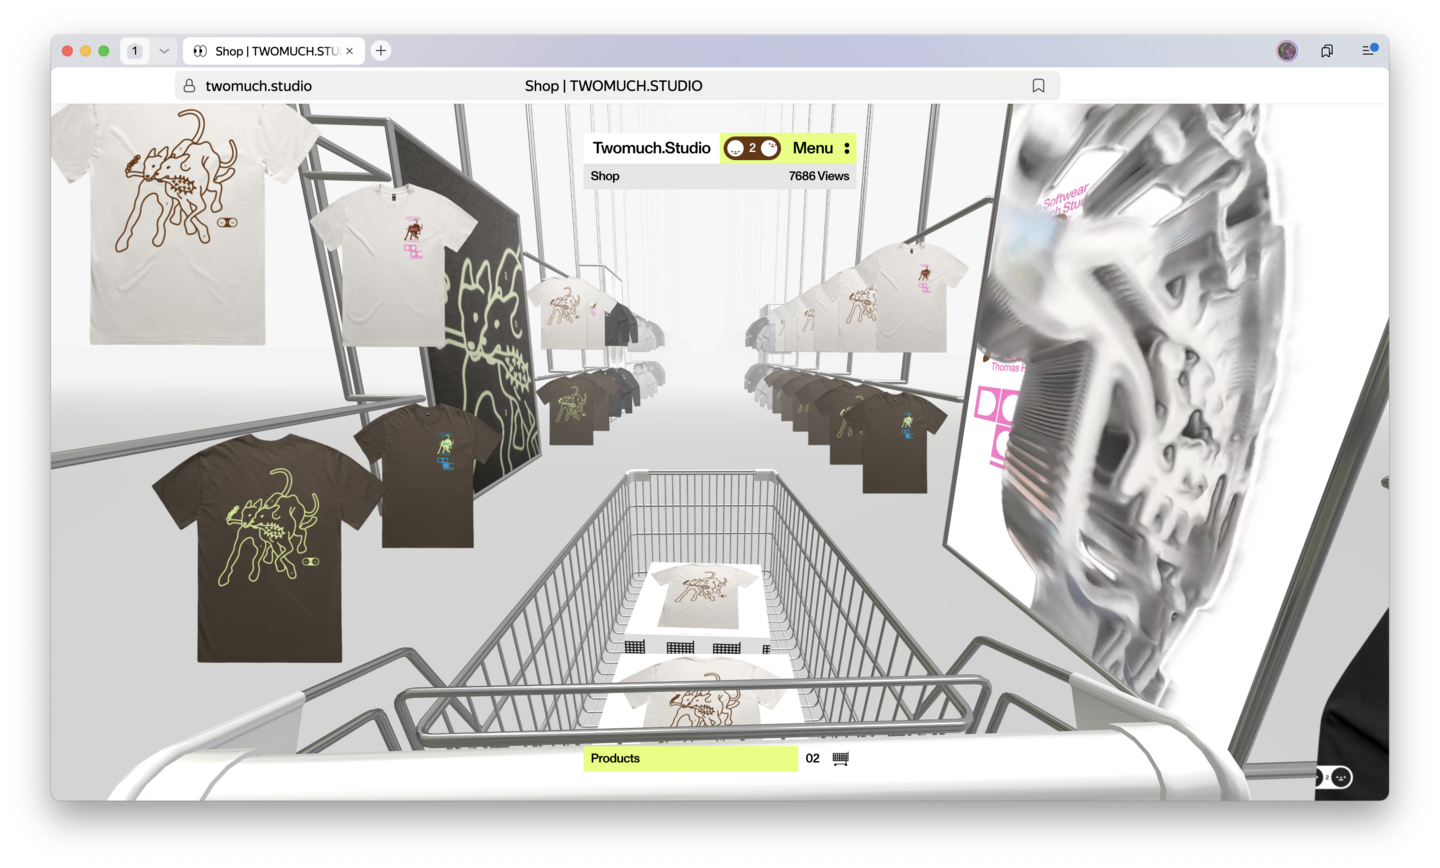Click the site favicon on the tab
This screenshot has width=1440, height=868.
(200, 51)
